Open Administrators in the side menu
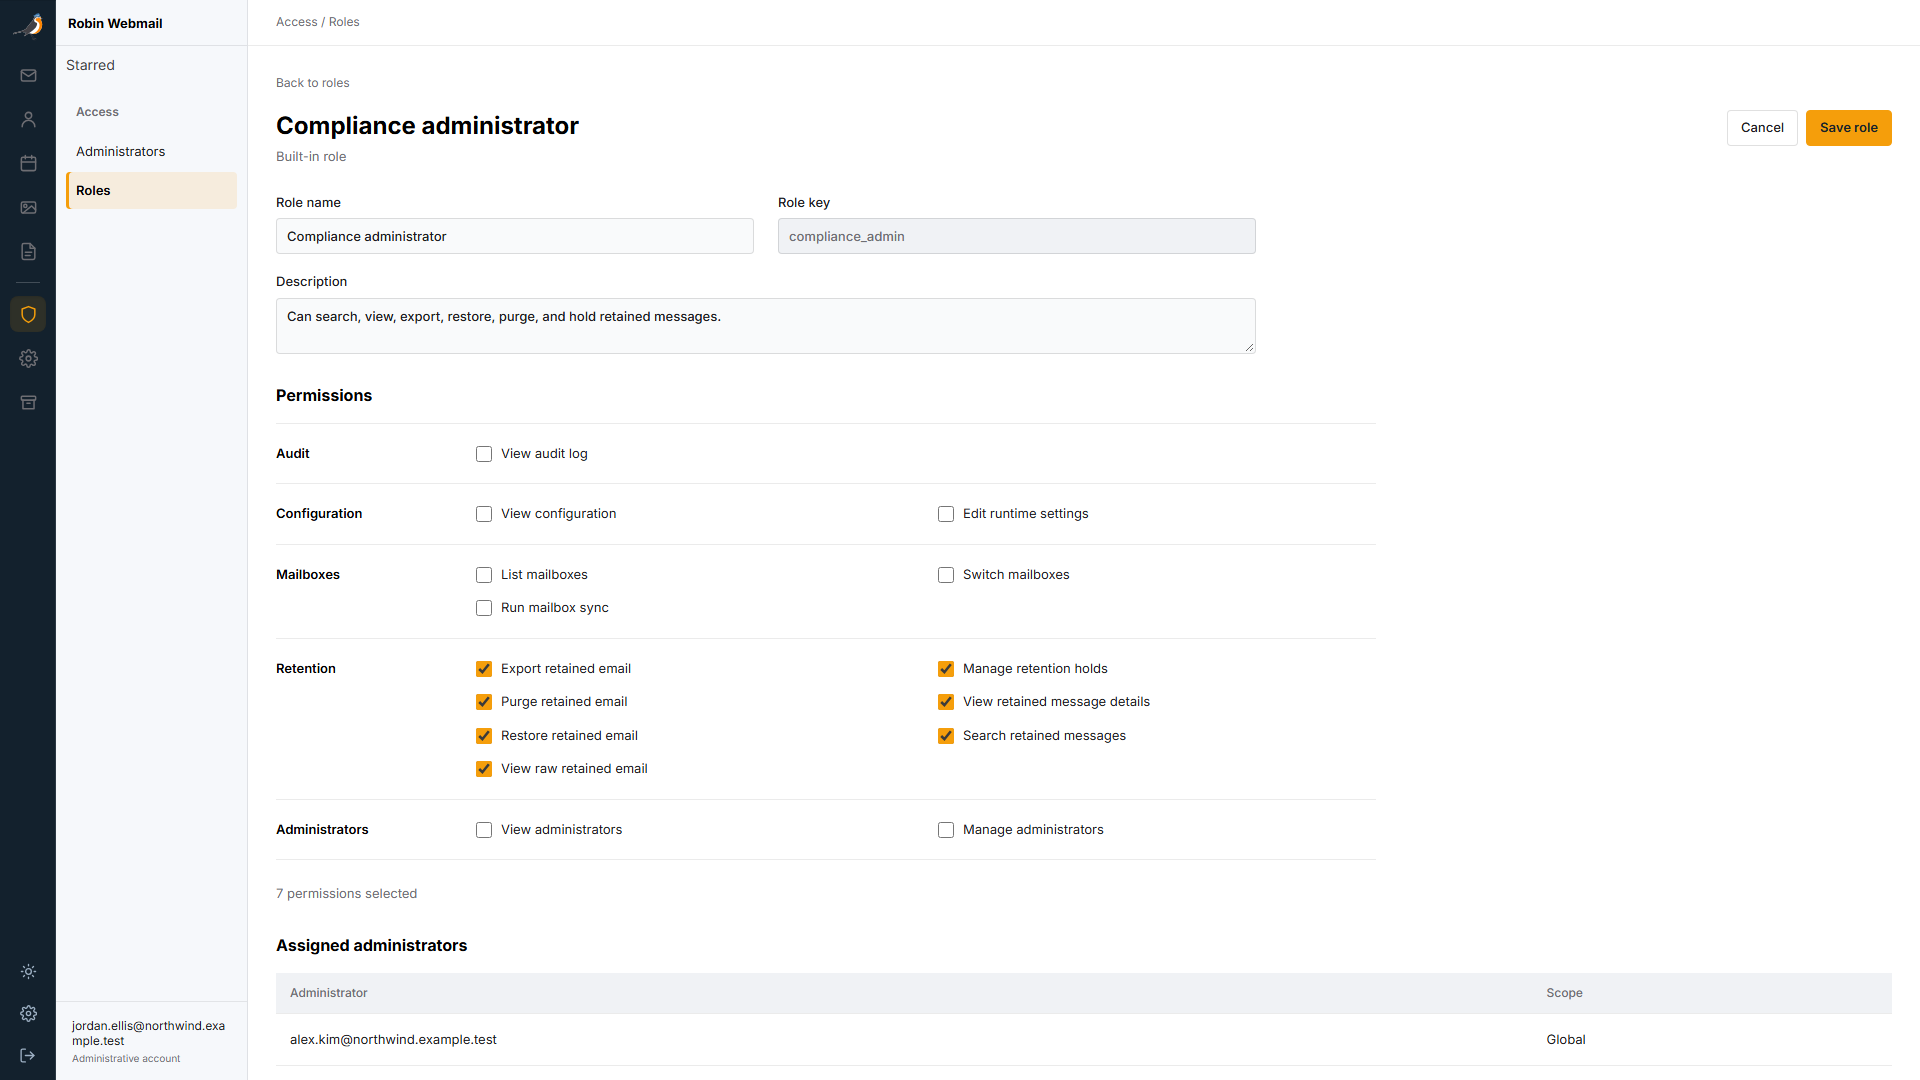This screenshot has width=1920, height=1080. tap(151, 151)
